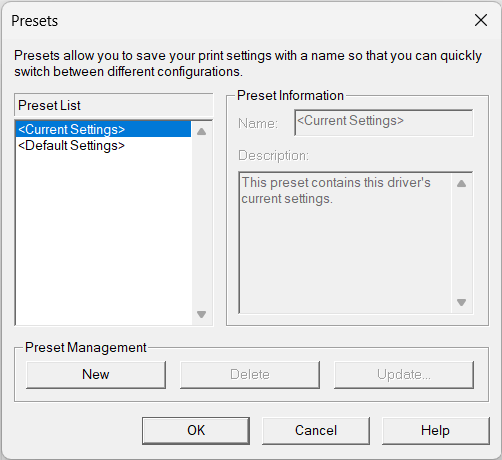
Task: Click the Preset List column header
Action: 113,105
